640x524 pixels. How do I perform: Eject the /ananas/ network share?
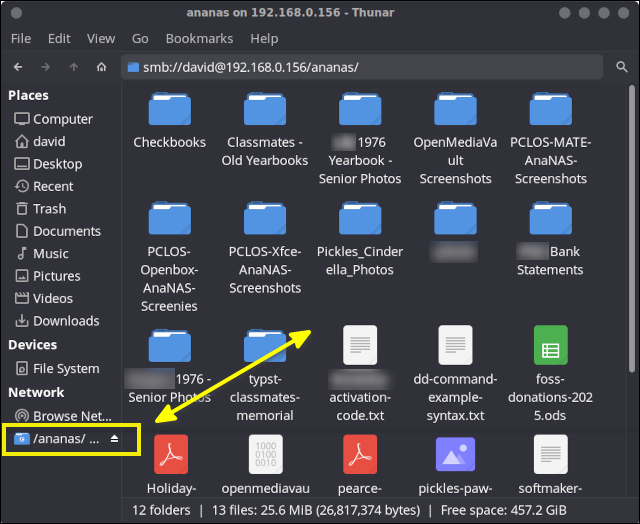tap(114, 439)
